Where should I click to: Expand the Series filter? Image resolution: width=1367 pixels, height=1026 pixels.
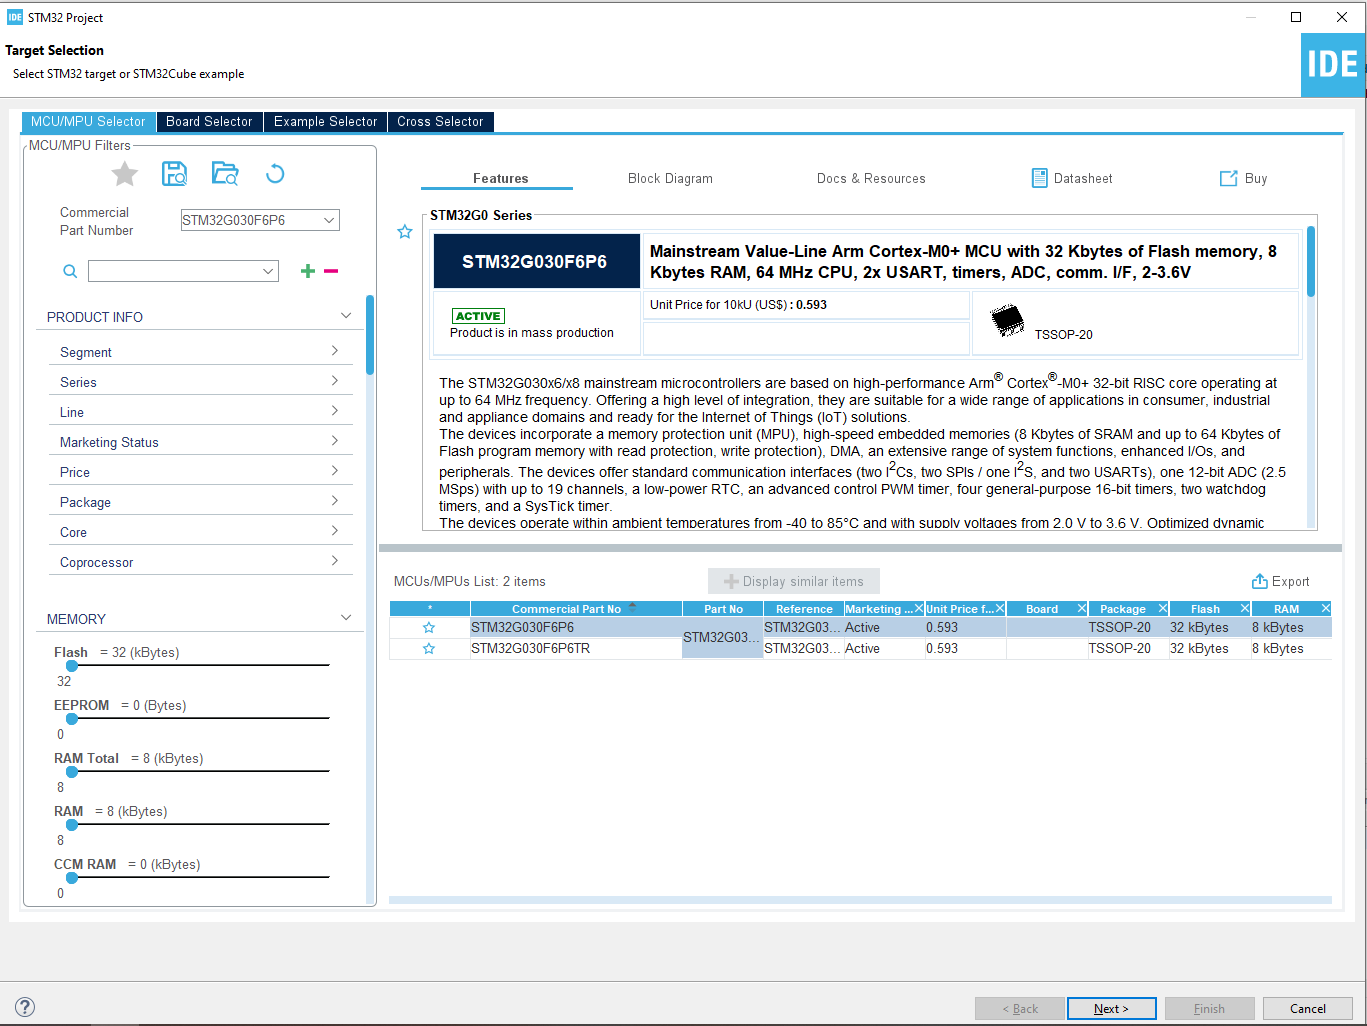pos(334,381)
